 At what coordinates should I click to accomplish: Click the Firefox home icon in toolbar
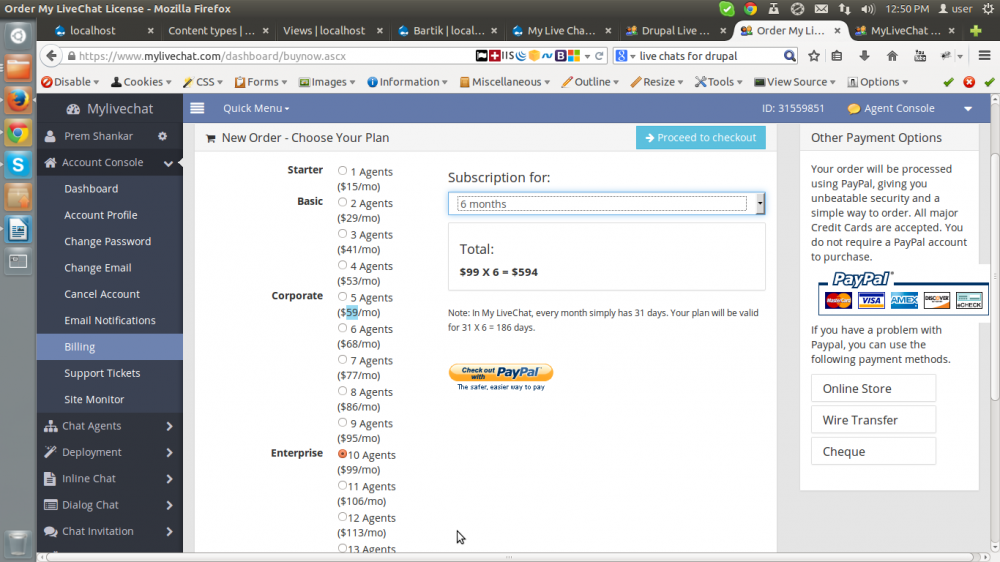(x=892, y=56)
